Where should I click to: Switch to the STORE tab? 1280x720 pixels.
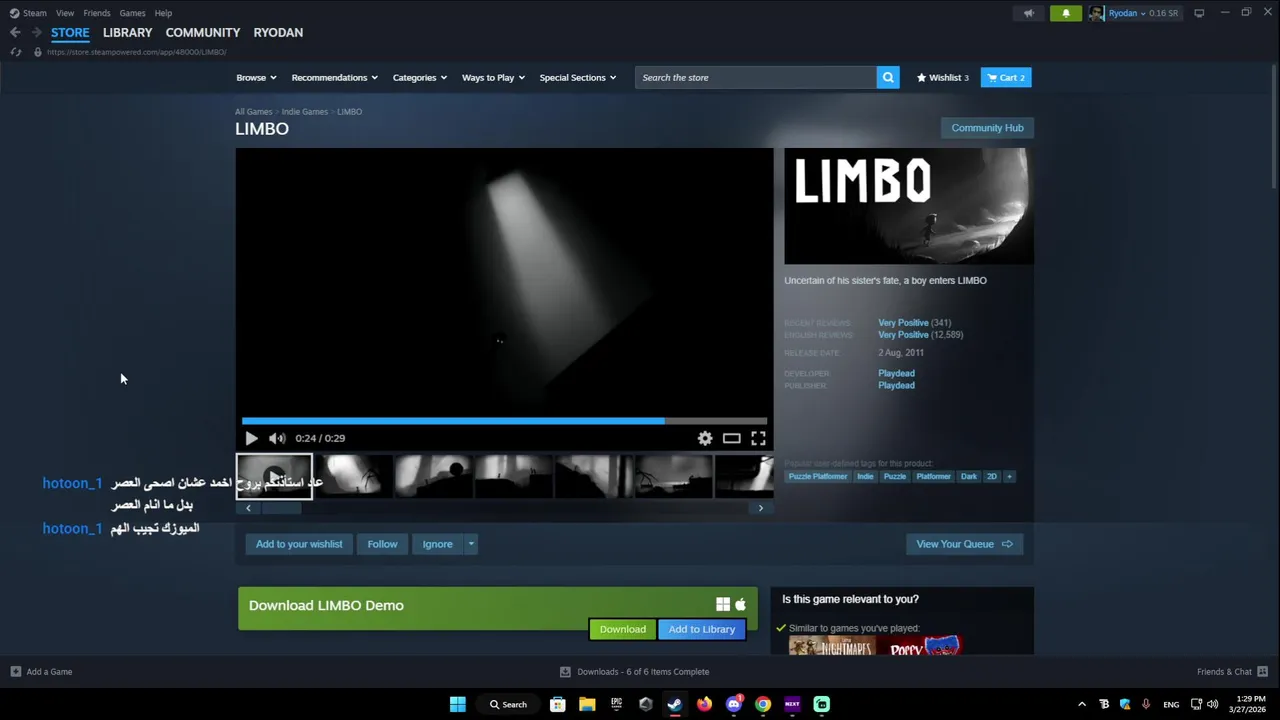[x=70, y=33]
